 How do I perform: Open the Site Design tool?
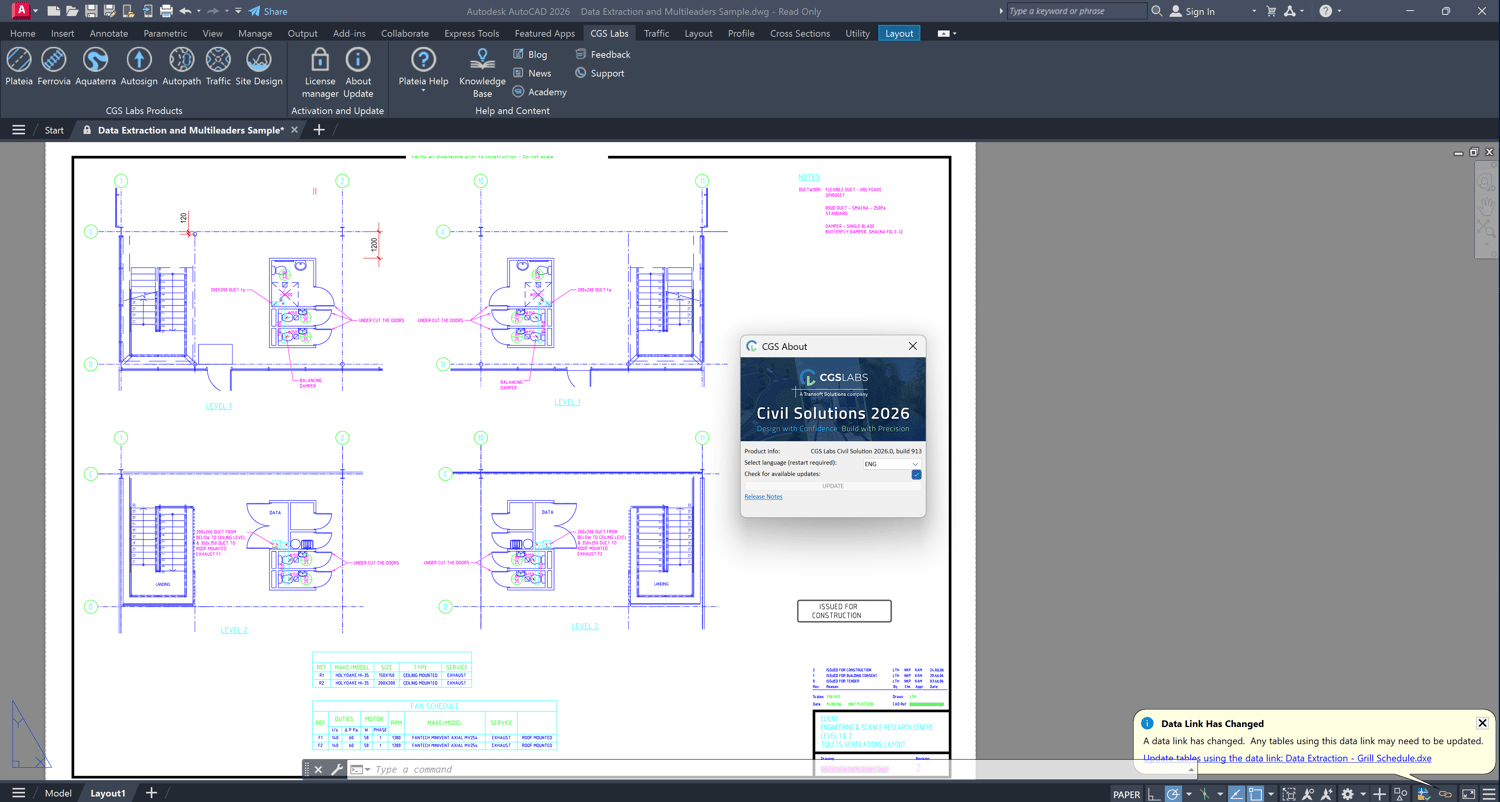(x=259, y=67)
